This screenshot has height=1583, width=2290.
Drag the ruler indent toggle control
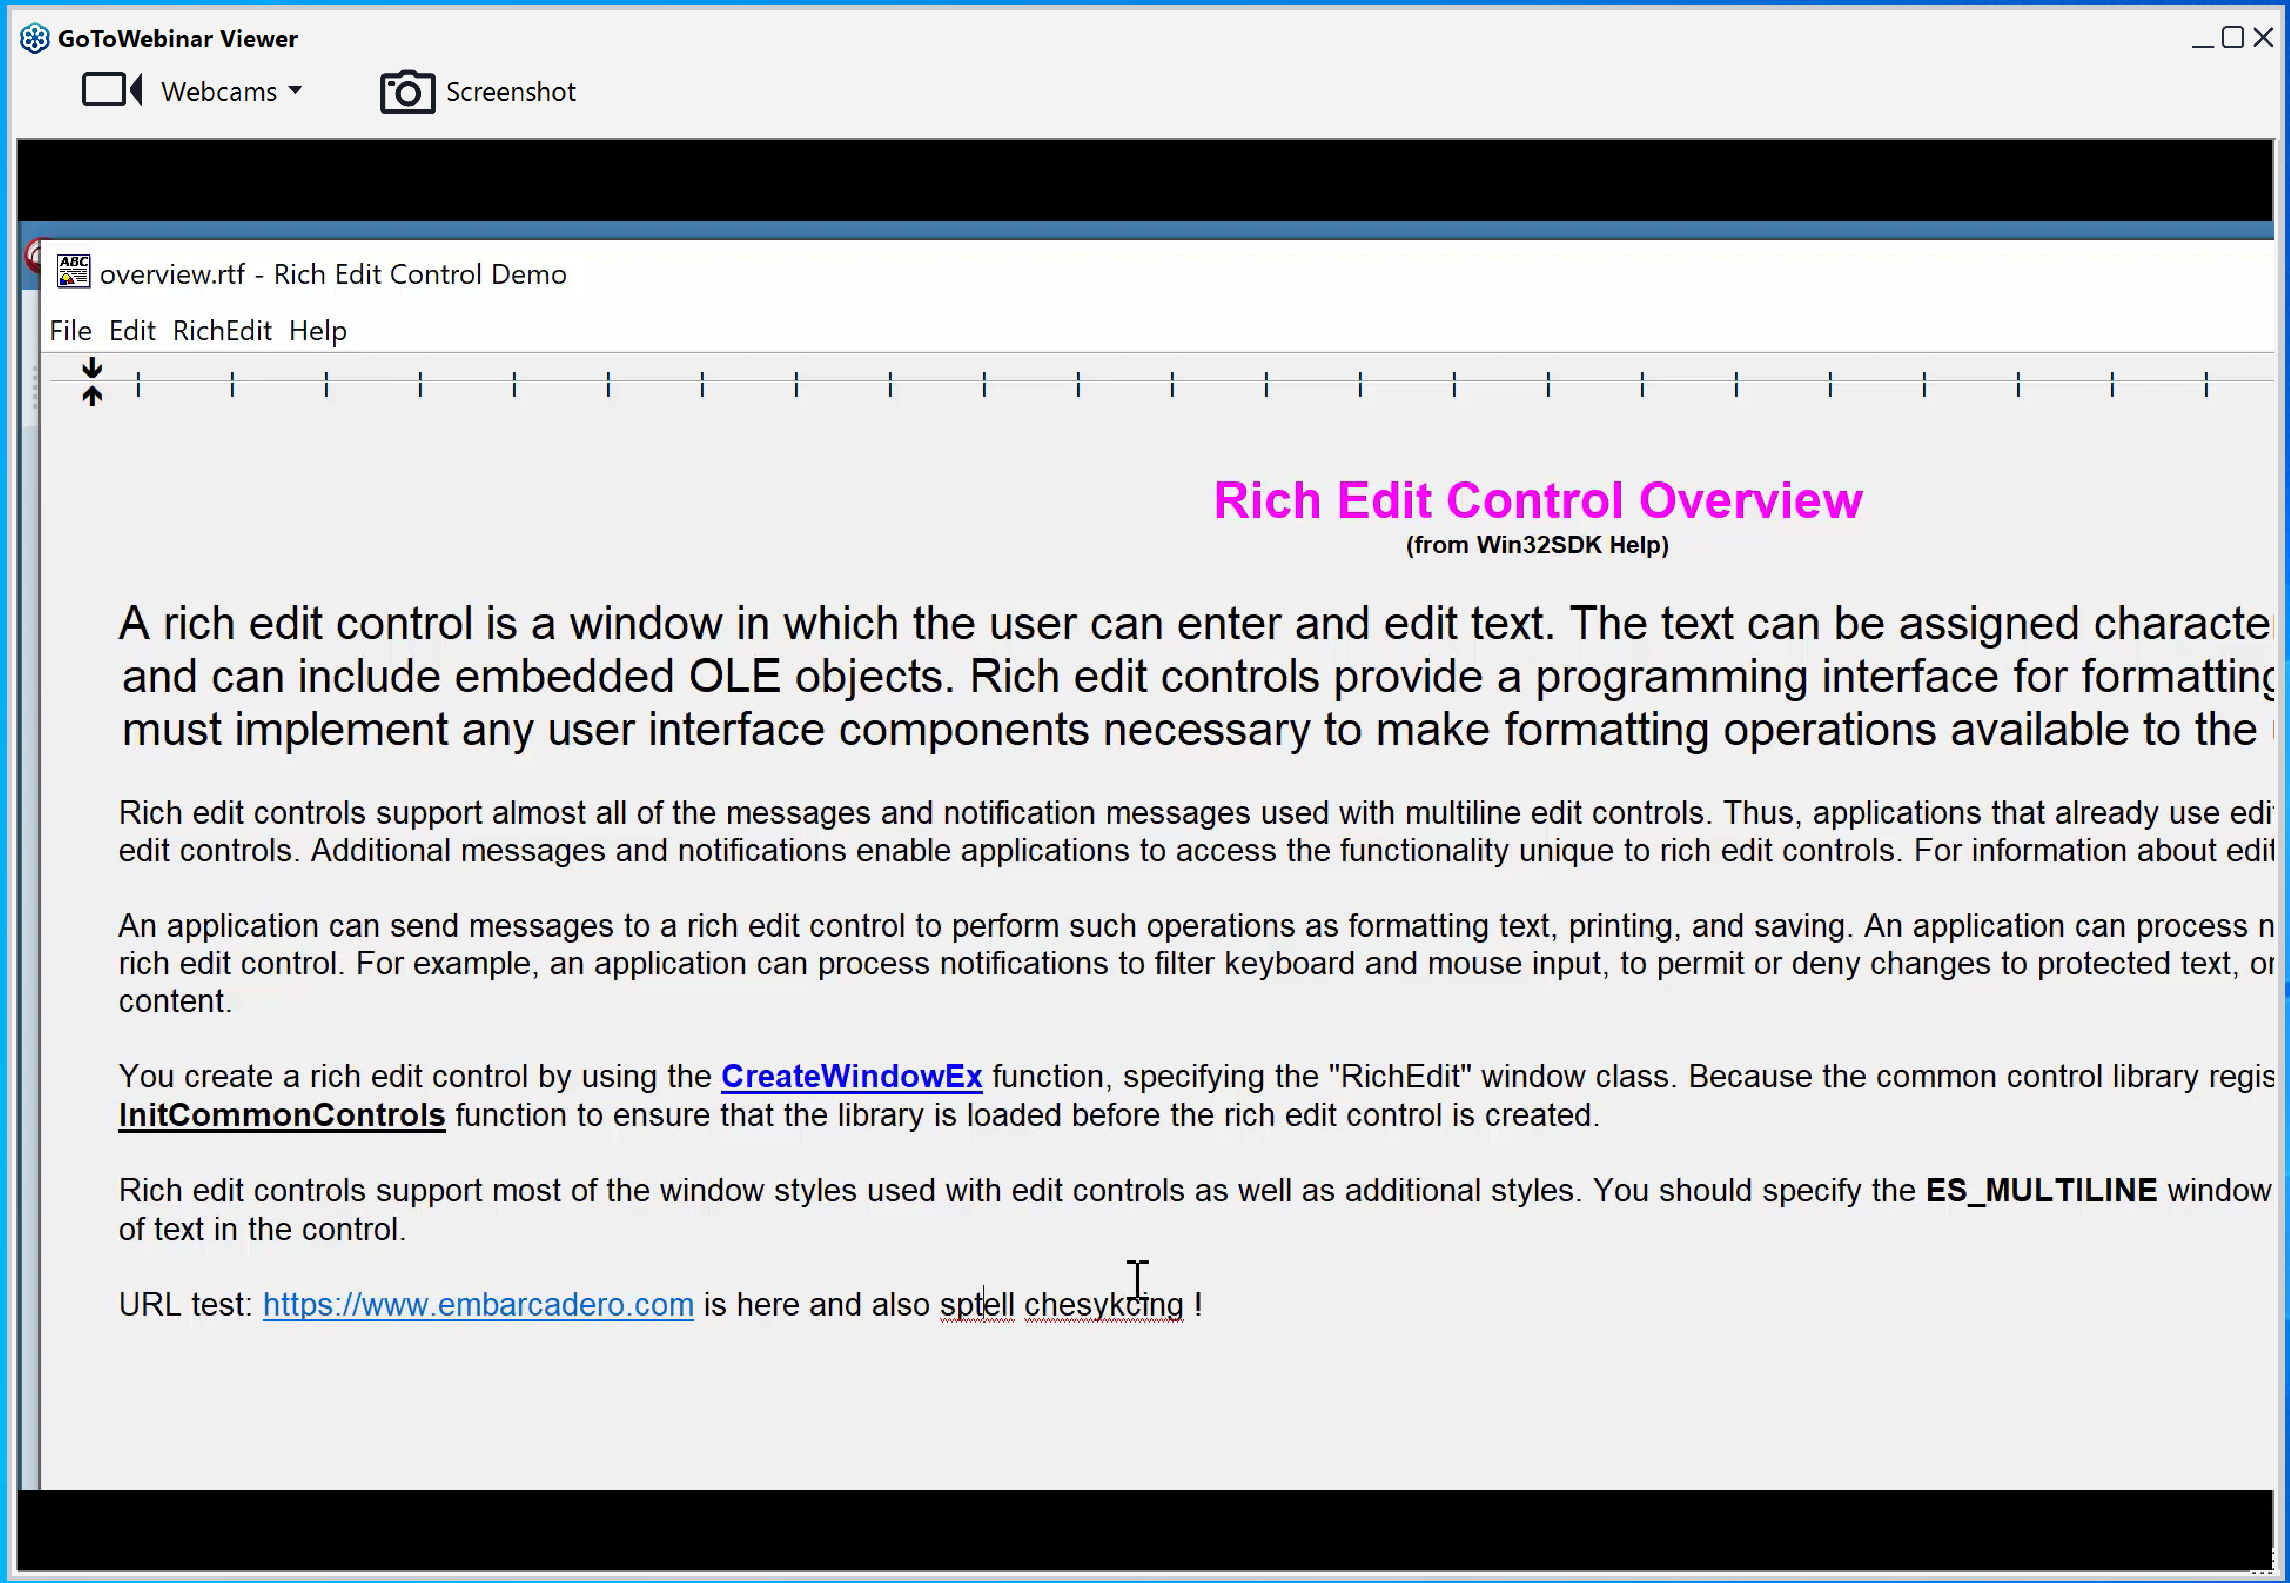(x=92, y=381)
